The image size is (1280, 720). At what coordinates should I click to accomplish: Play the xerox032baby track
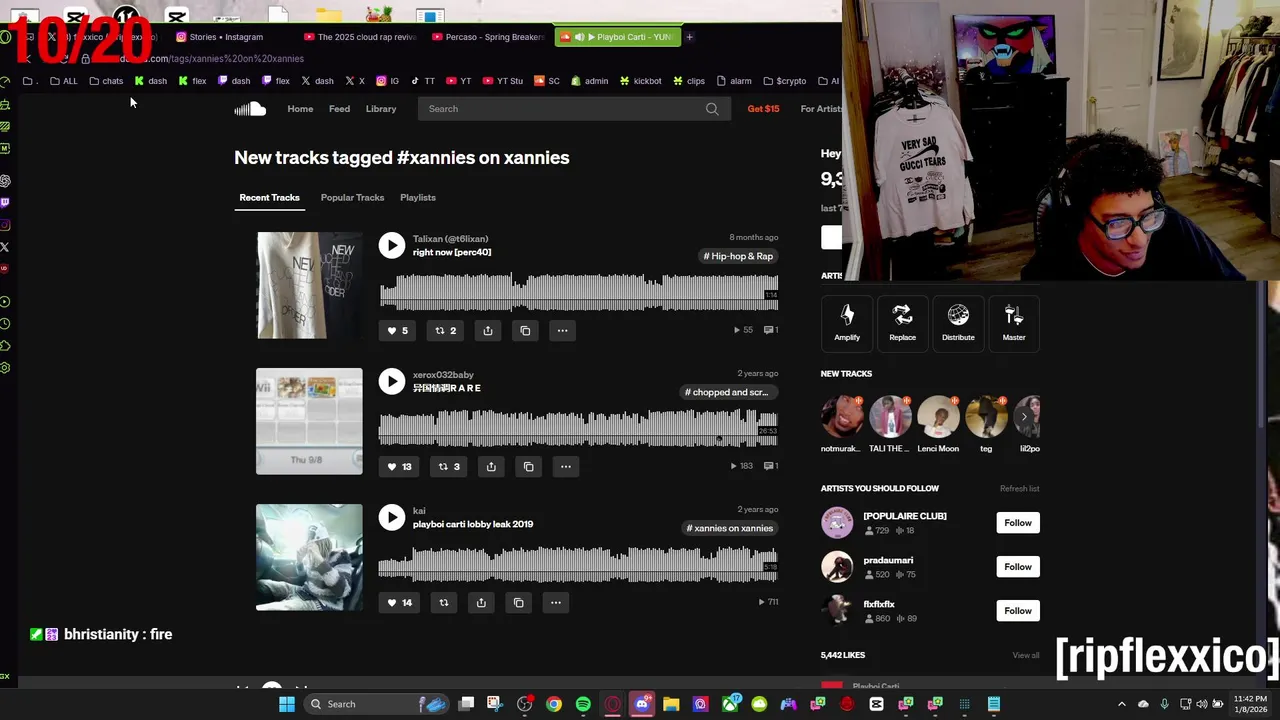(392, 381)
